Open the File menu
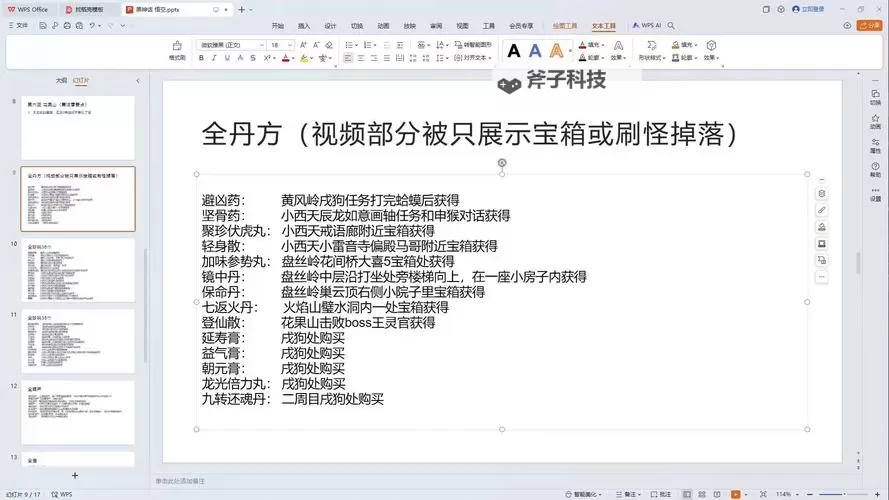The width and height of the screenshot is (889, 500). (x=19, y=26)
